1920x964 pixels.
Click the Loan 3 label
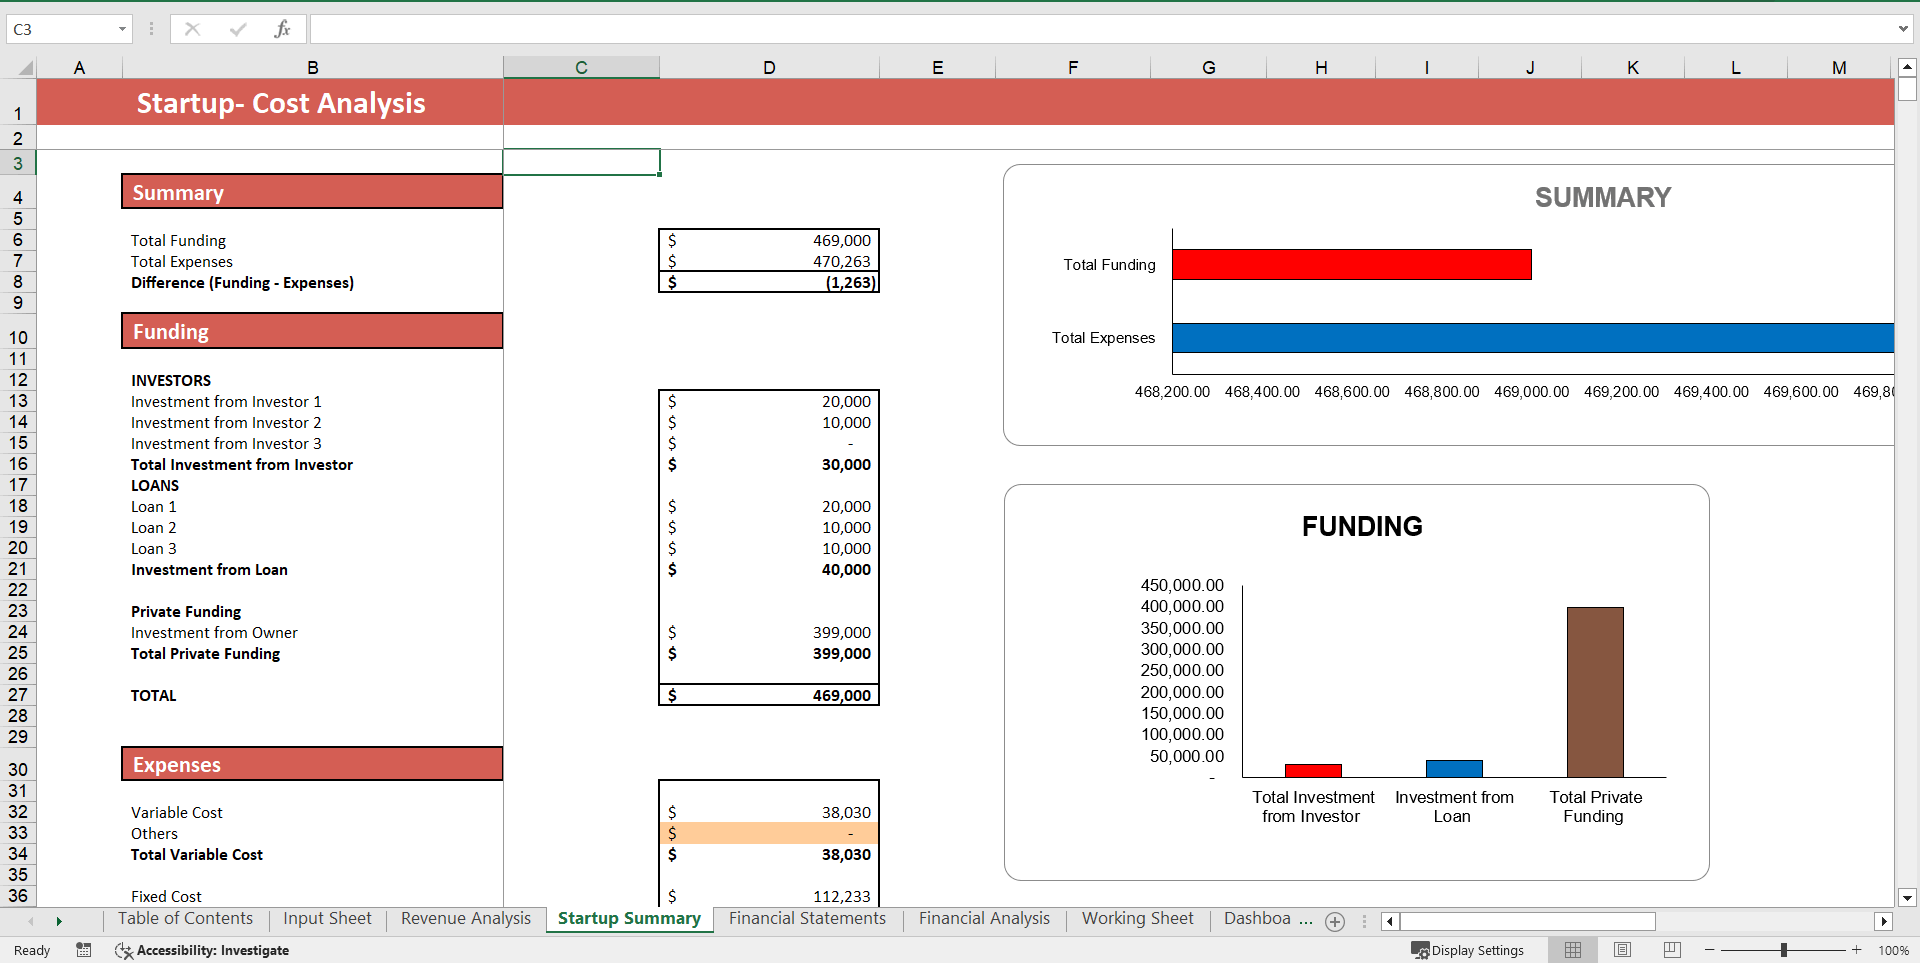point(154,549)
